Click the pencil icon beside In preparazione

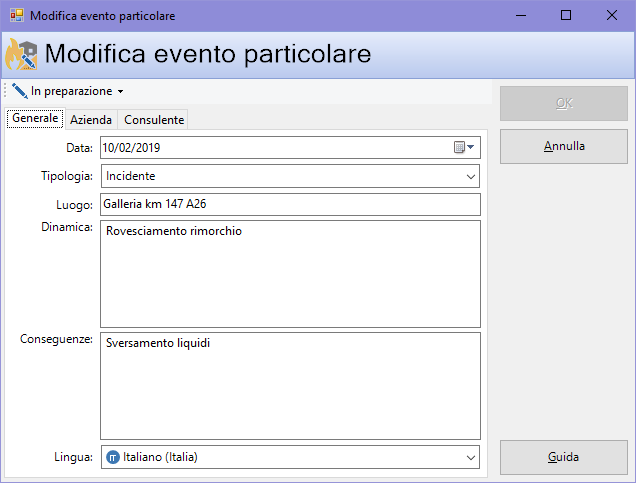tap(19, 91)
